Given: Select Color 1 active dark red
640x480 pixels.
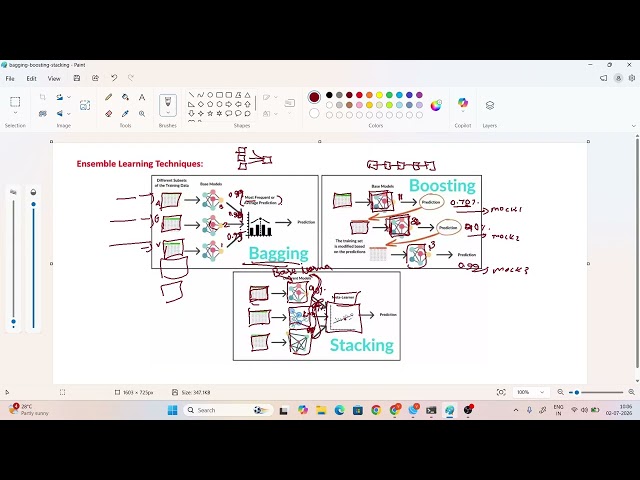Looking at the screenshot, I should tap(314, 97).
